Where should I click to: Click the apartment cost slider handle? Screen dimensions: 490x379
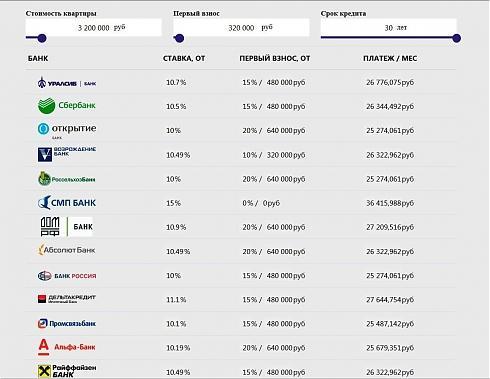[x=42, y=38]
